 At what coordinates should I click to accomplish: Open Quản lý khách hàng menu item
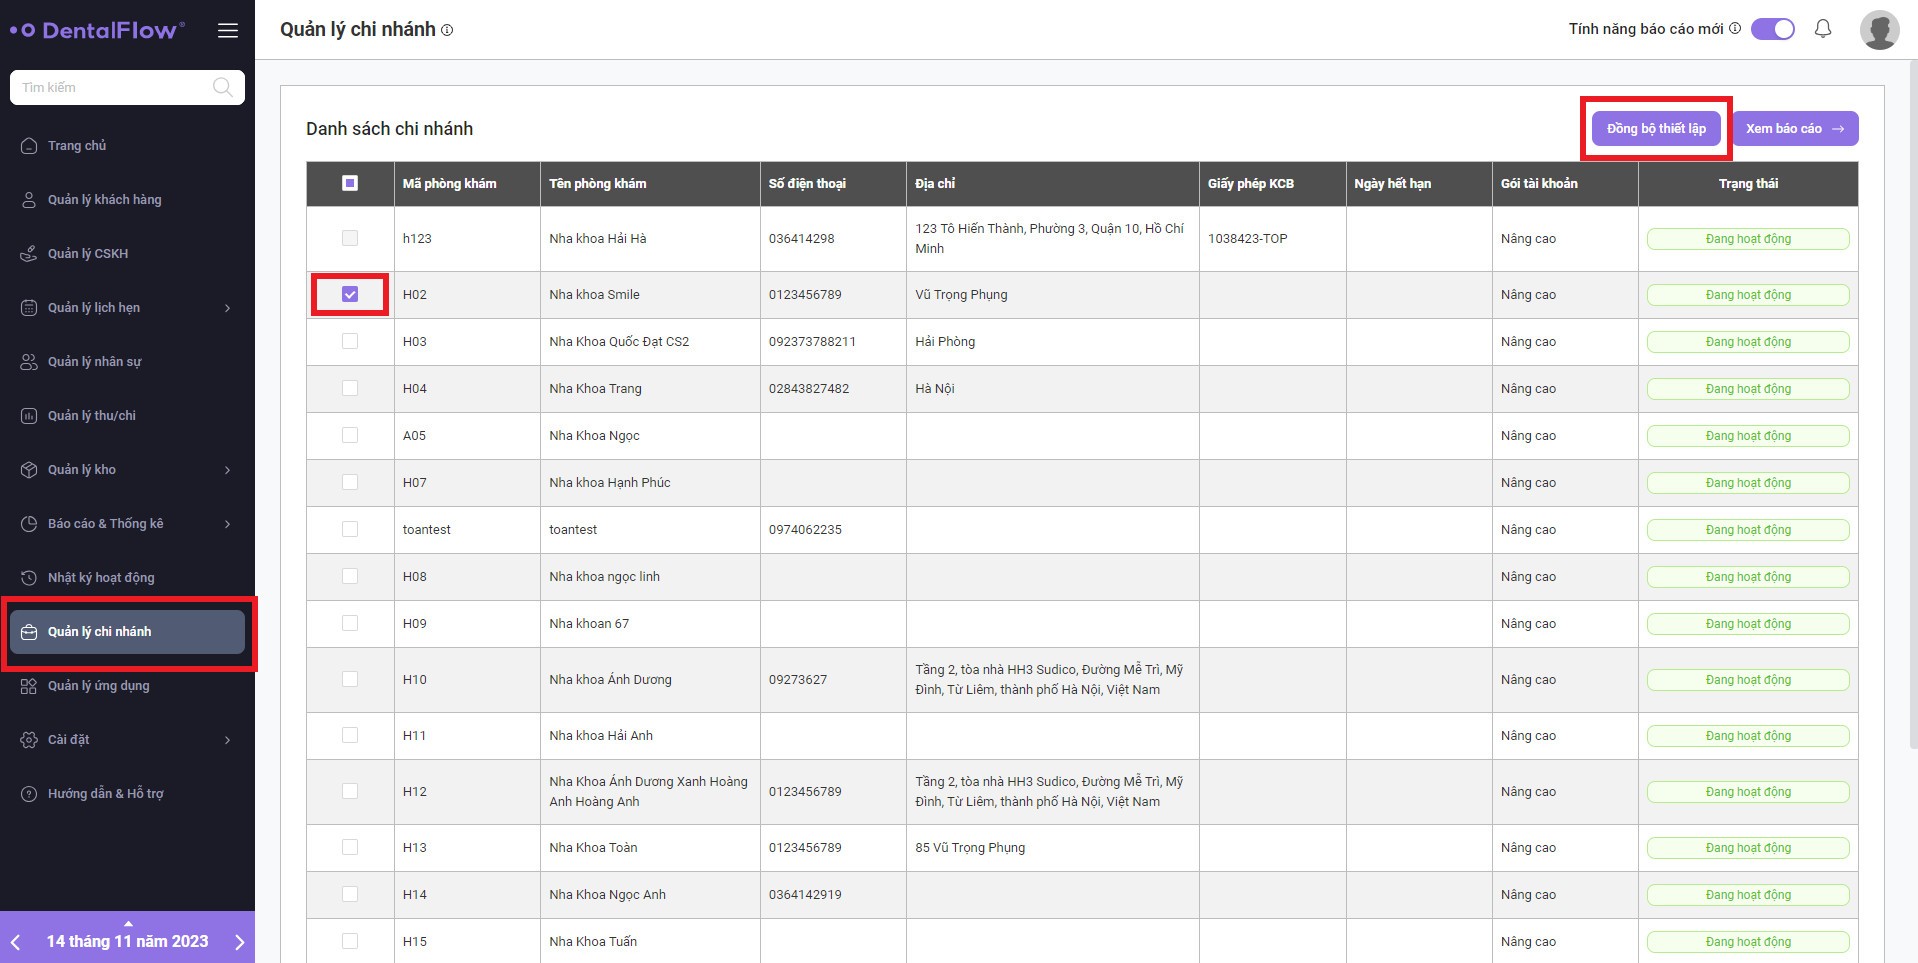coord(104,200)
